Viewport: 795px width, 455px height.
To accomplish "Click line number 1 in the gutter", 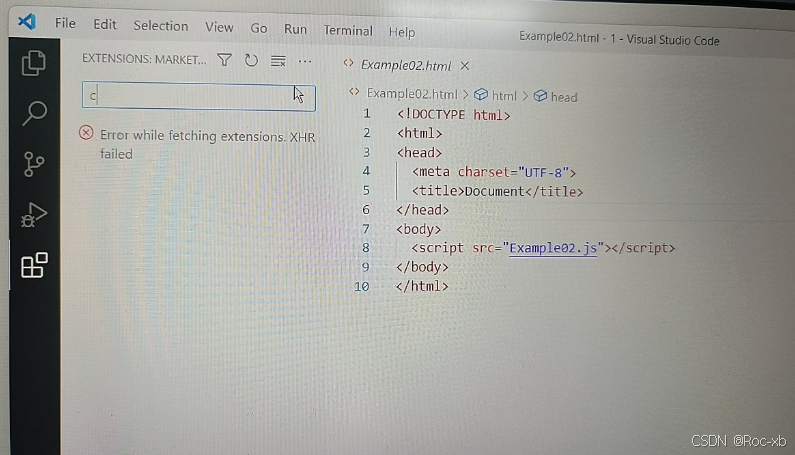I will [x=367, y=114].
